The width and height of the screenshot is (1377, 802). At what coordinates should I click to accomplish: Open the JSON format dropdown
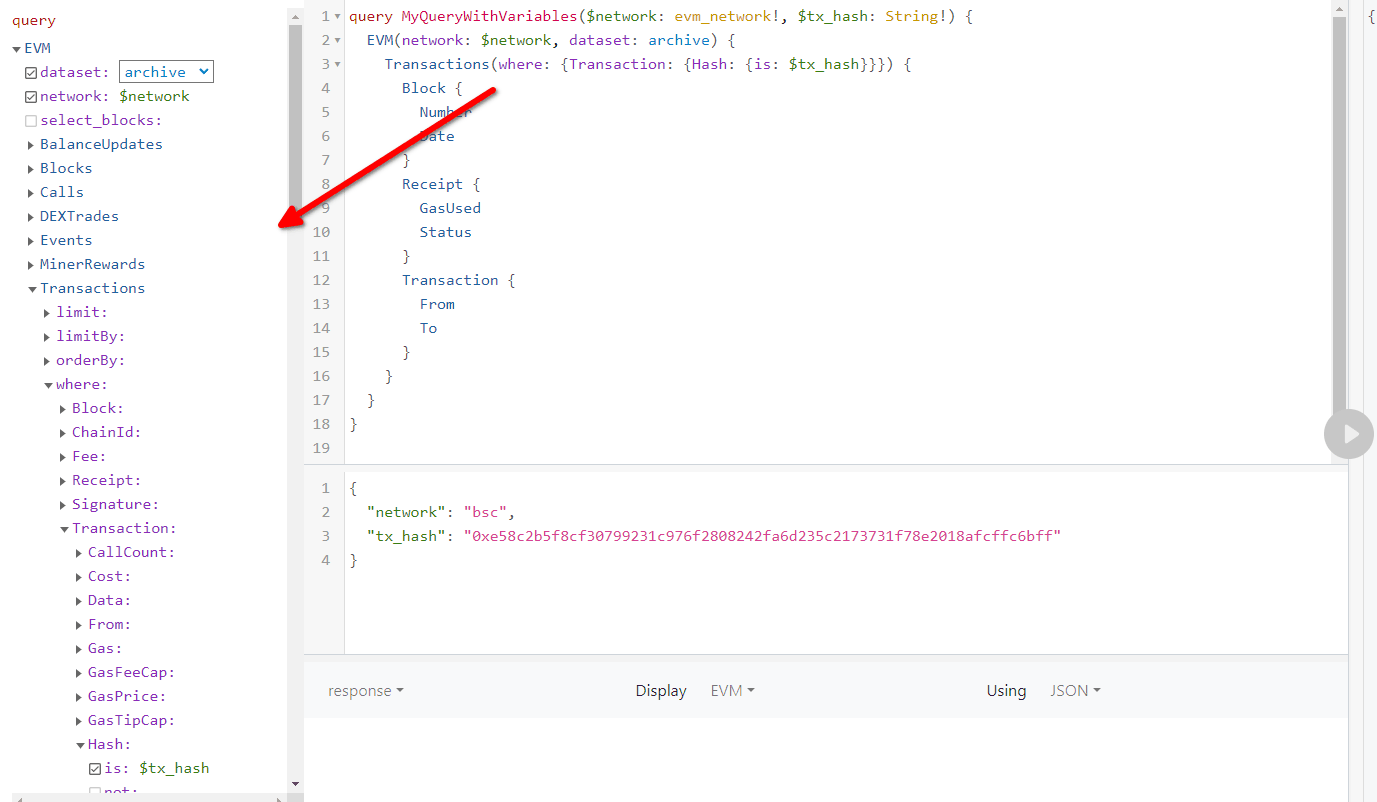pos(1075,691)
